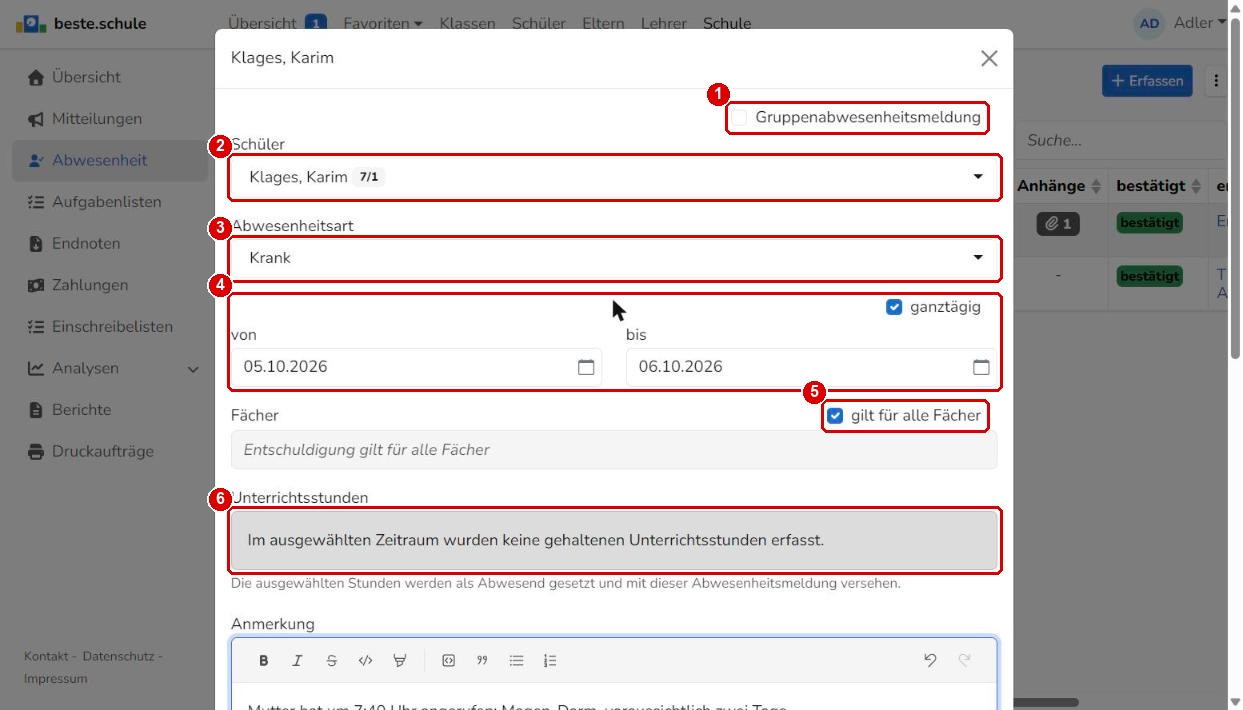This screenshot has width=1243, height=710.
Task: Open the Favoriten dropdown in the top bar
Action: coord(382,23)
